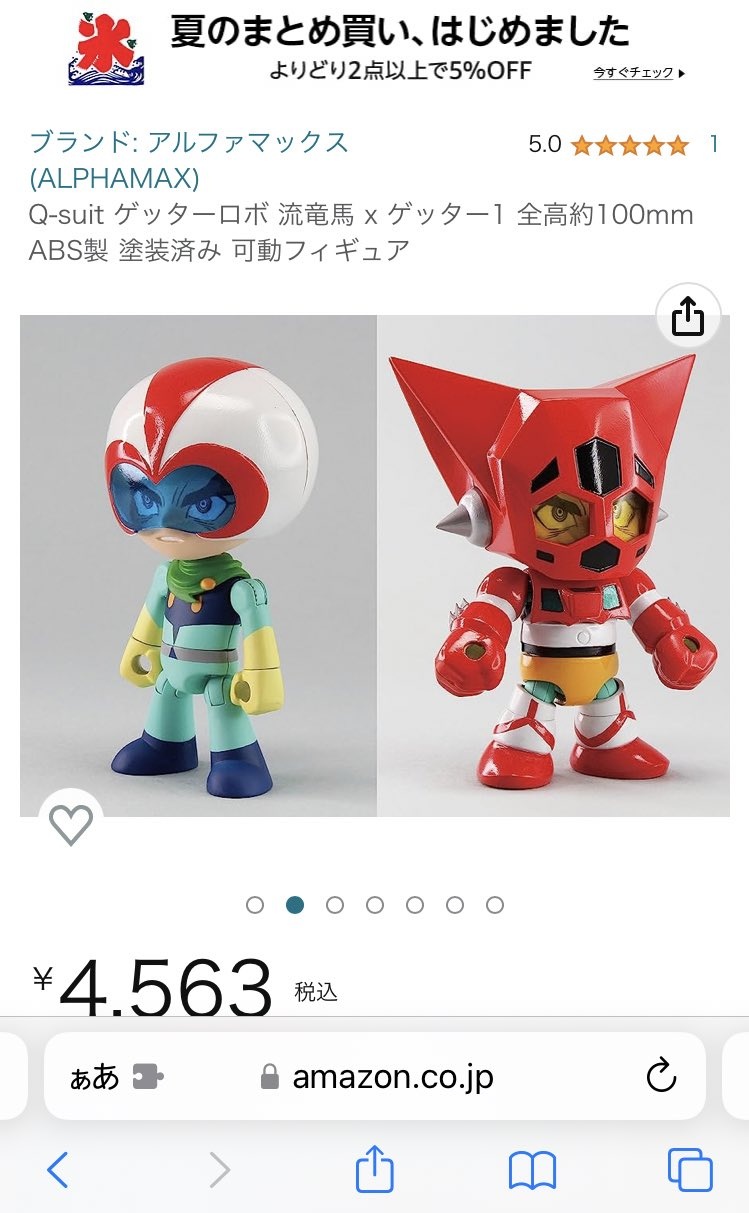Image resolution: width=749 pixels, height=1213 pixels.
Task: Open the summer bulk-buy sale banner
Action: [375, 49]
